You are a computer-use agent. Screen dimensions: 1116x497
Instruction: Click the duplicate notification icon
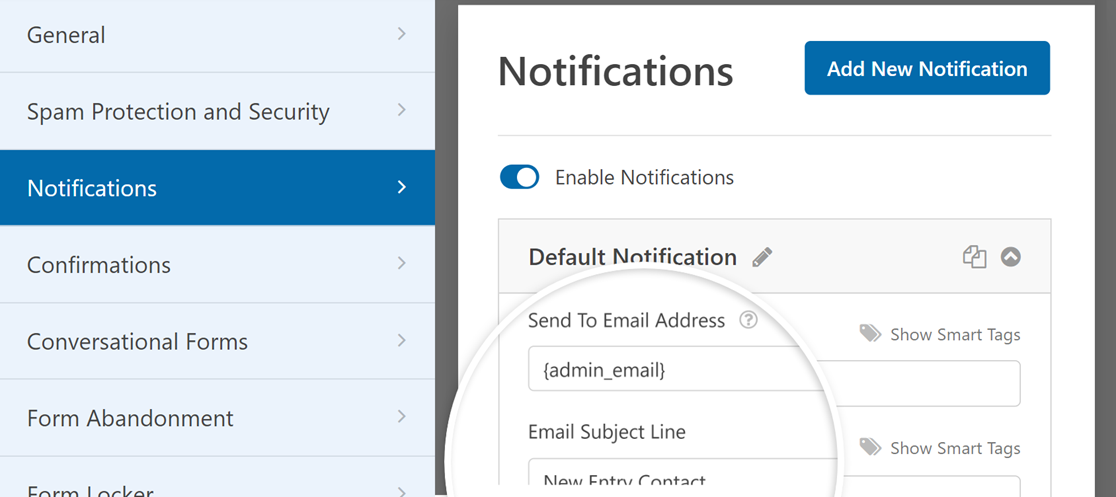click(x=974, y=257)
